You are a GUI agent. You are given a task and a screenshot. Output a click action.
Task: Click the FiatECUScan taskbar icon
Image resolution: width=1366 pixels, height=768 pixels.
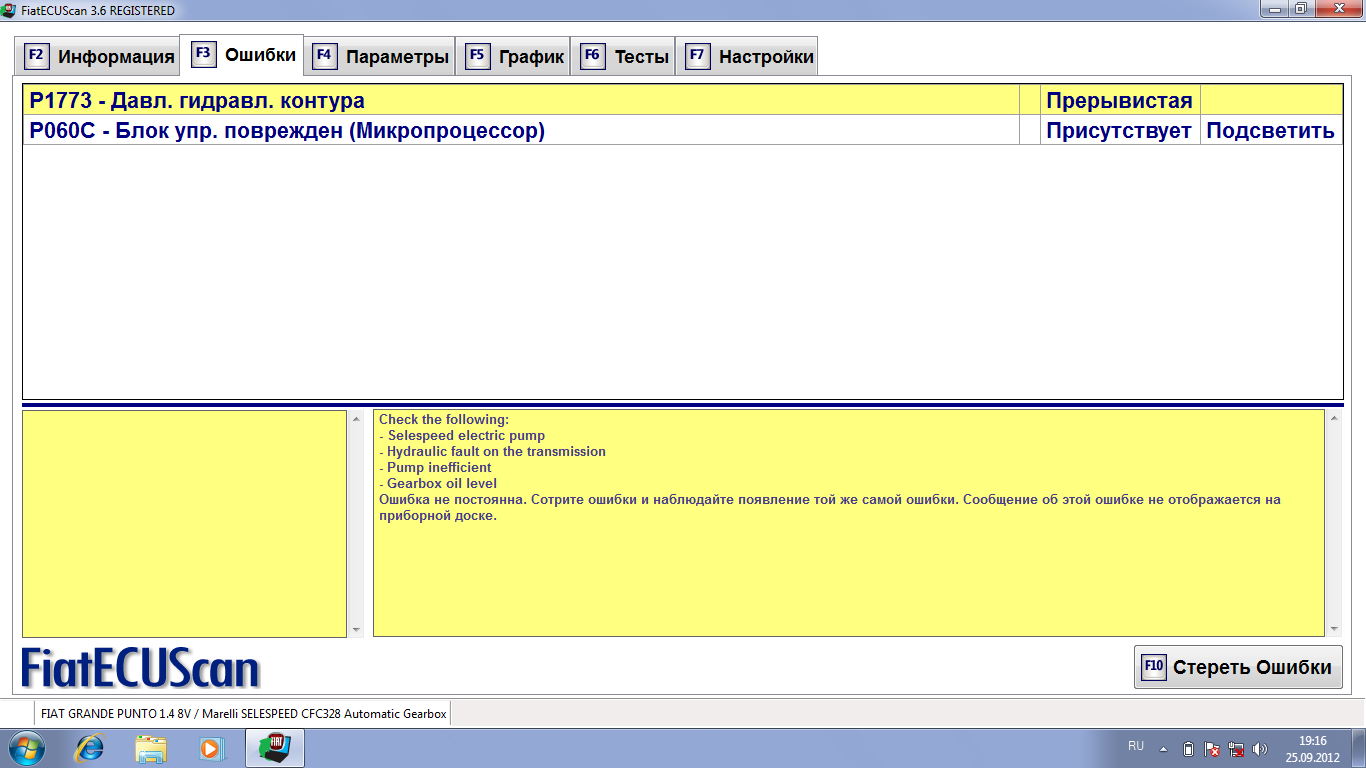(275, 748)
